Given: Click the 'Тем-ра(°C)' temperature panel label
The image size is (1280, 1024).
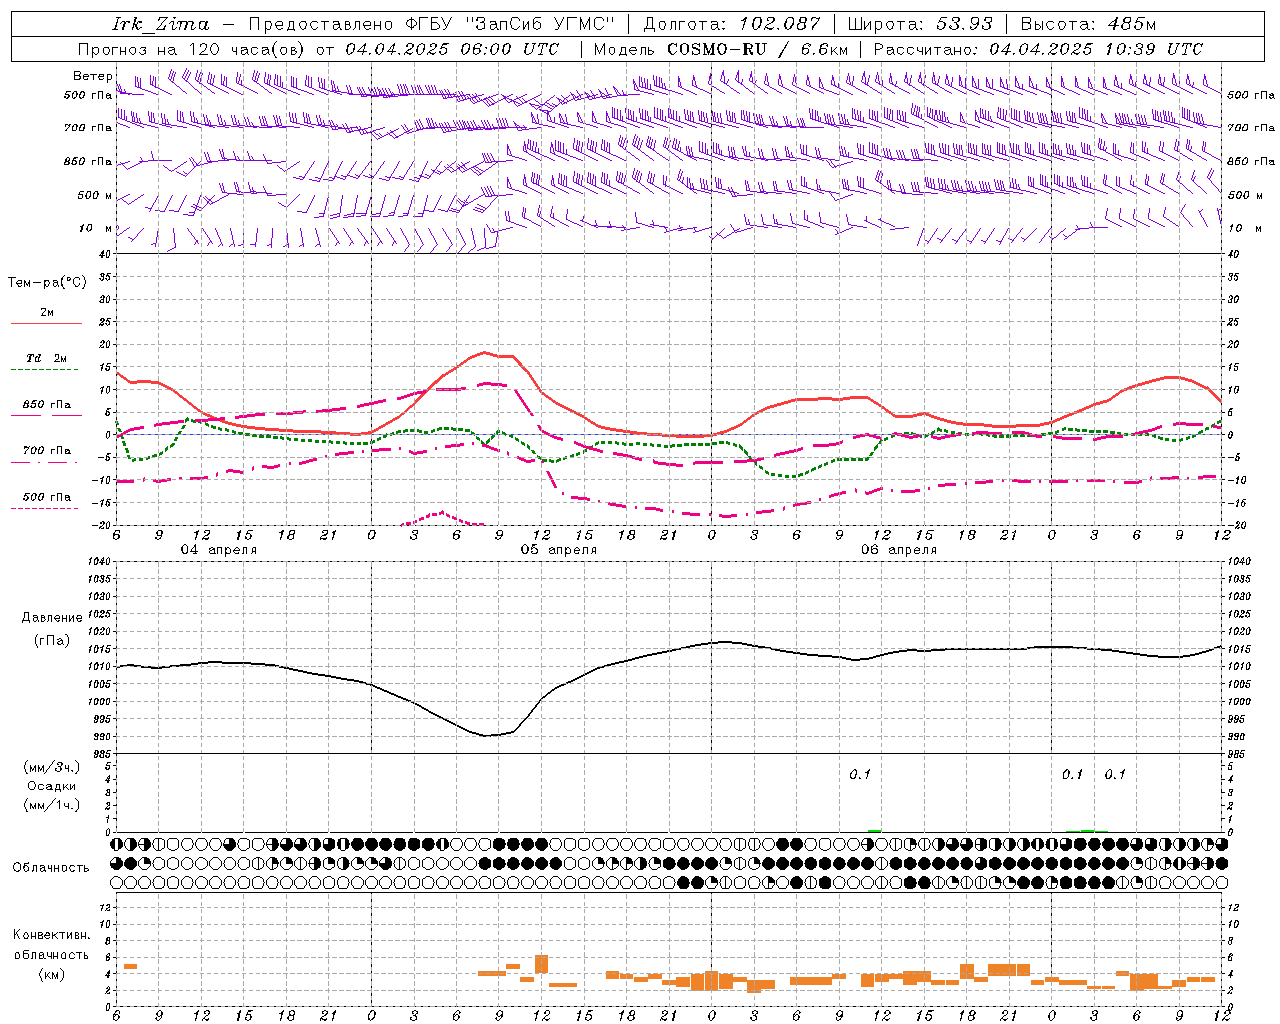Looking at the screenshot, I should pos(48,283).
